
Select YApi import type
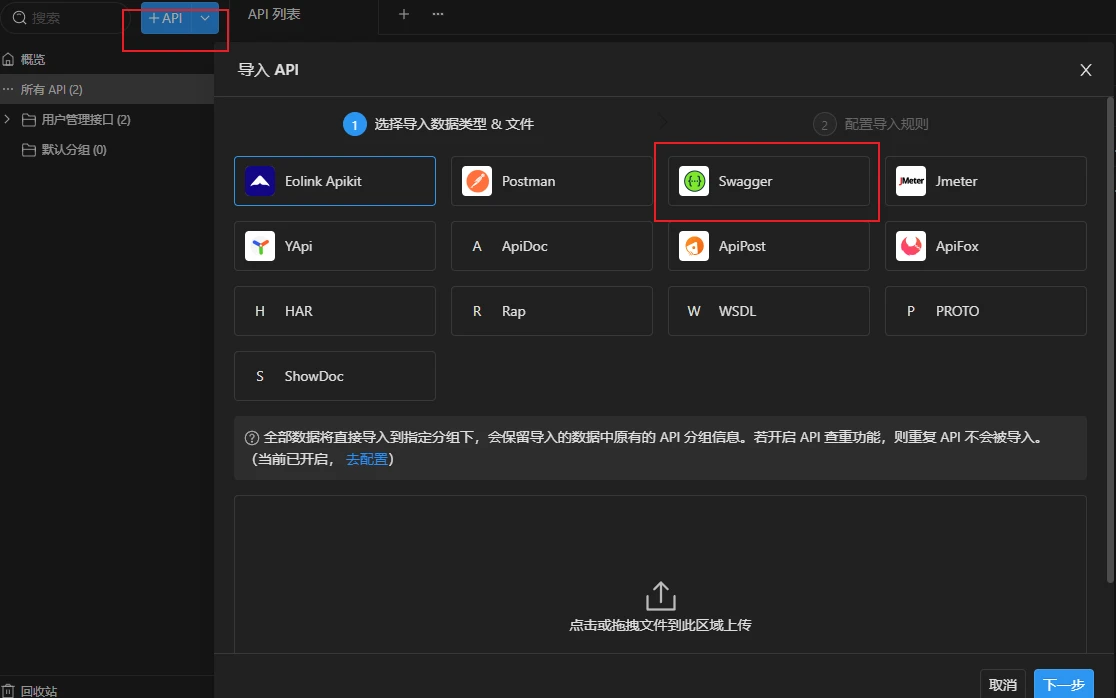tap(335, 246)
